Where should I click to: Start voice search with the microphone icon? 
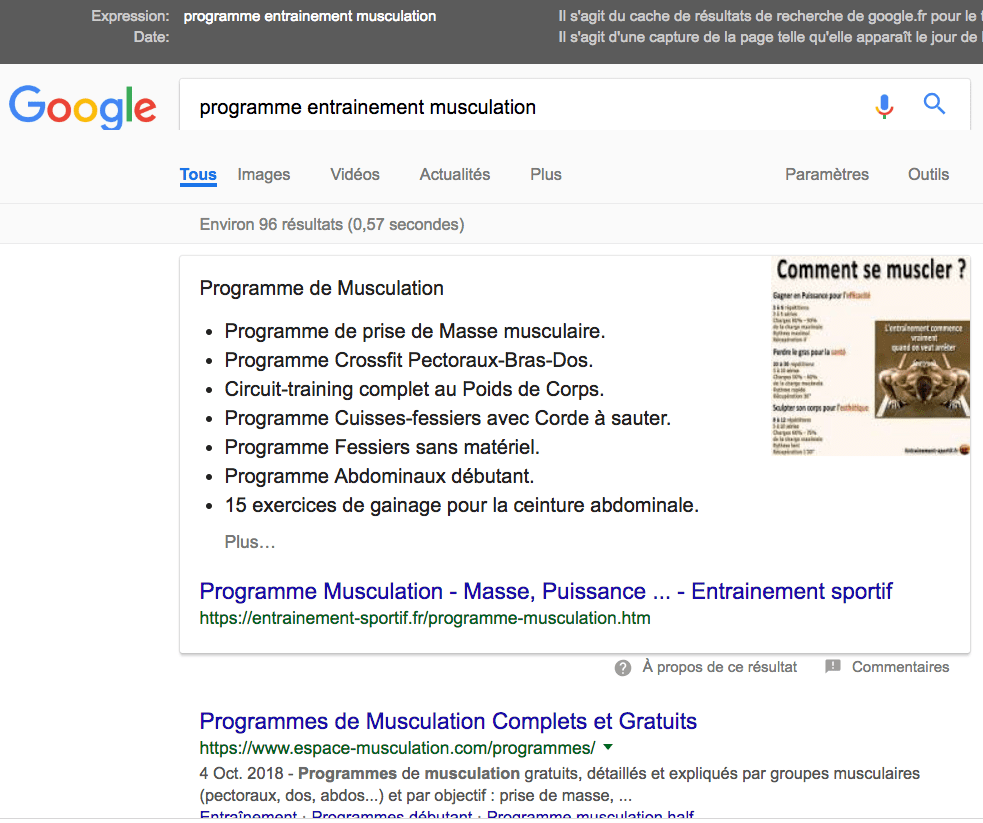pos(884,105)
